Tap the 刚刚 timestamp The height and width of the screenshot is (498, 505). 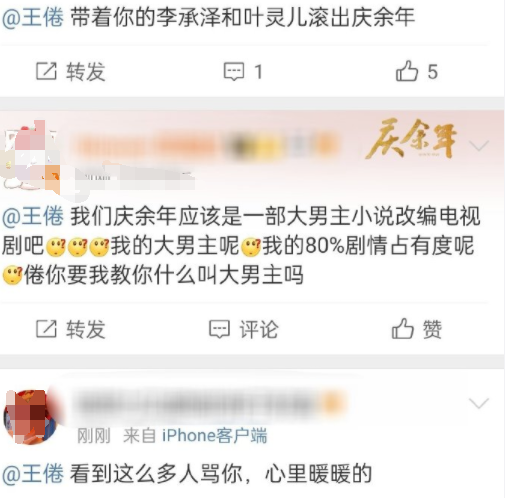pos(94,436)
